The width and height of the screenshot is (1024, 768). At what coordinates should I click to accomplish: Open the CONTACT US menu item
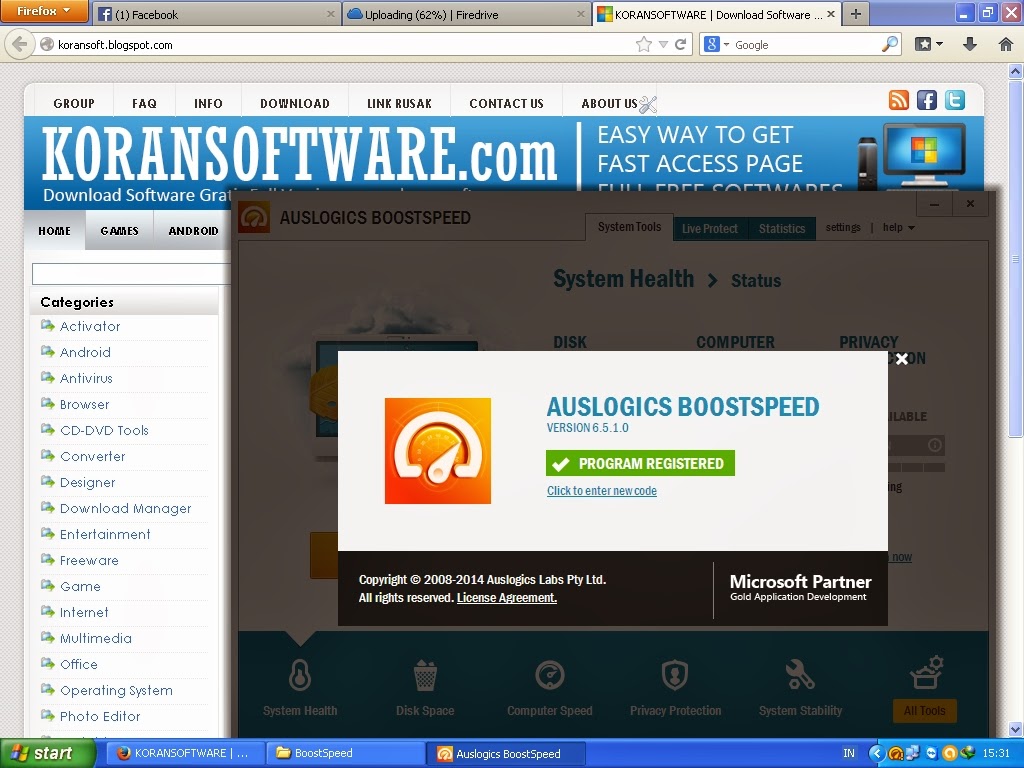pyautogui.click(x=506, y=103)
